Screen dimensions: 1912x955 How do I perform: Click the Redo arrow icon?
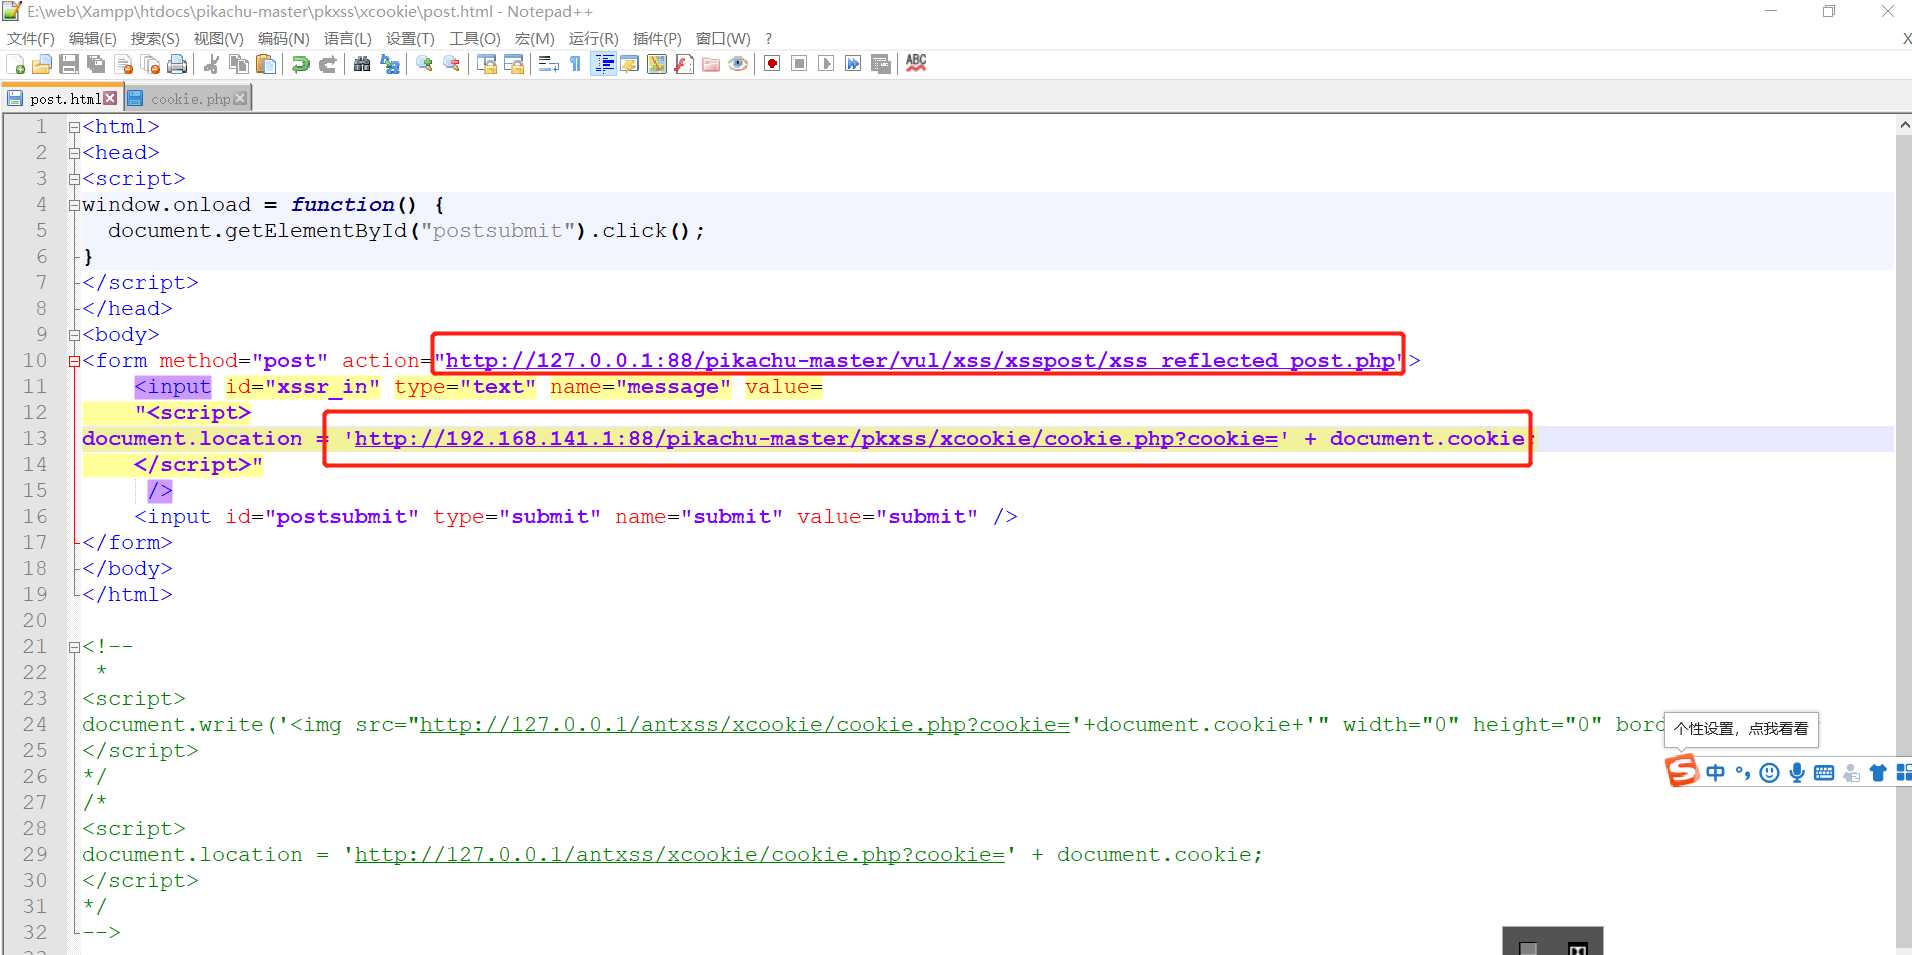click(327, 64)
